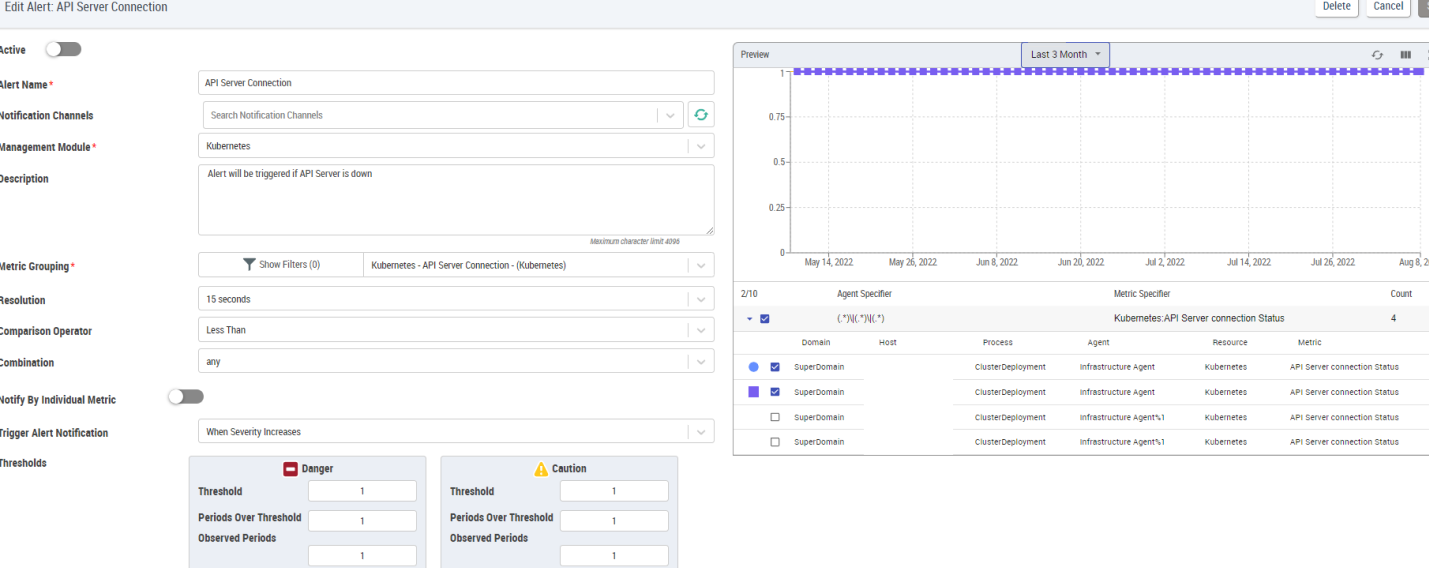Image resolution: width=1429 pixels, height=568 pixels.
Task: Click the Show Filters funnel icon
Action: click(249, 265)
